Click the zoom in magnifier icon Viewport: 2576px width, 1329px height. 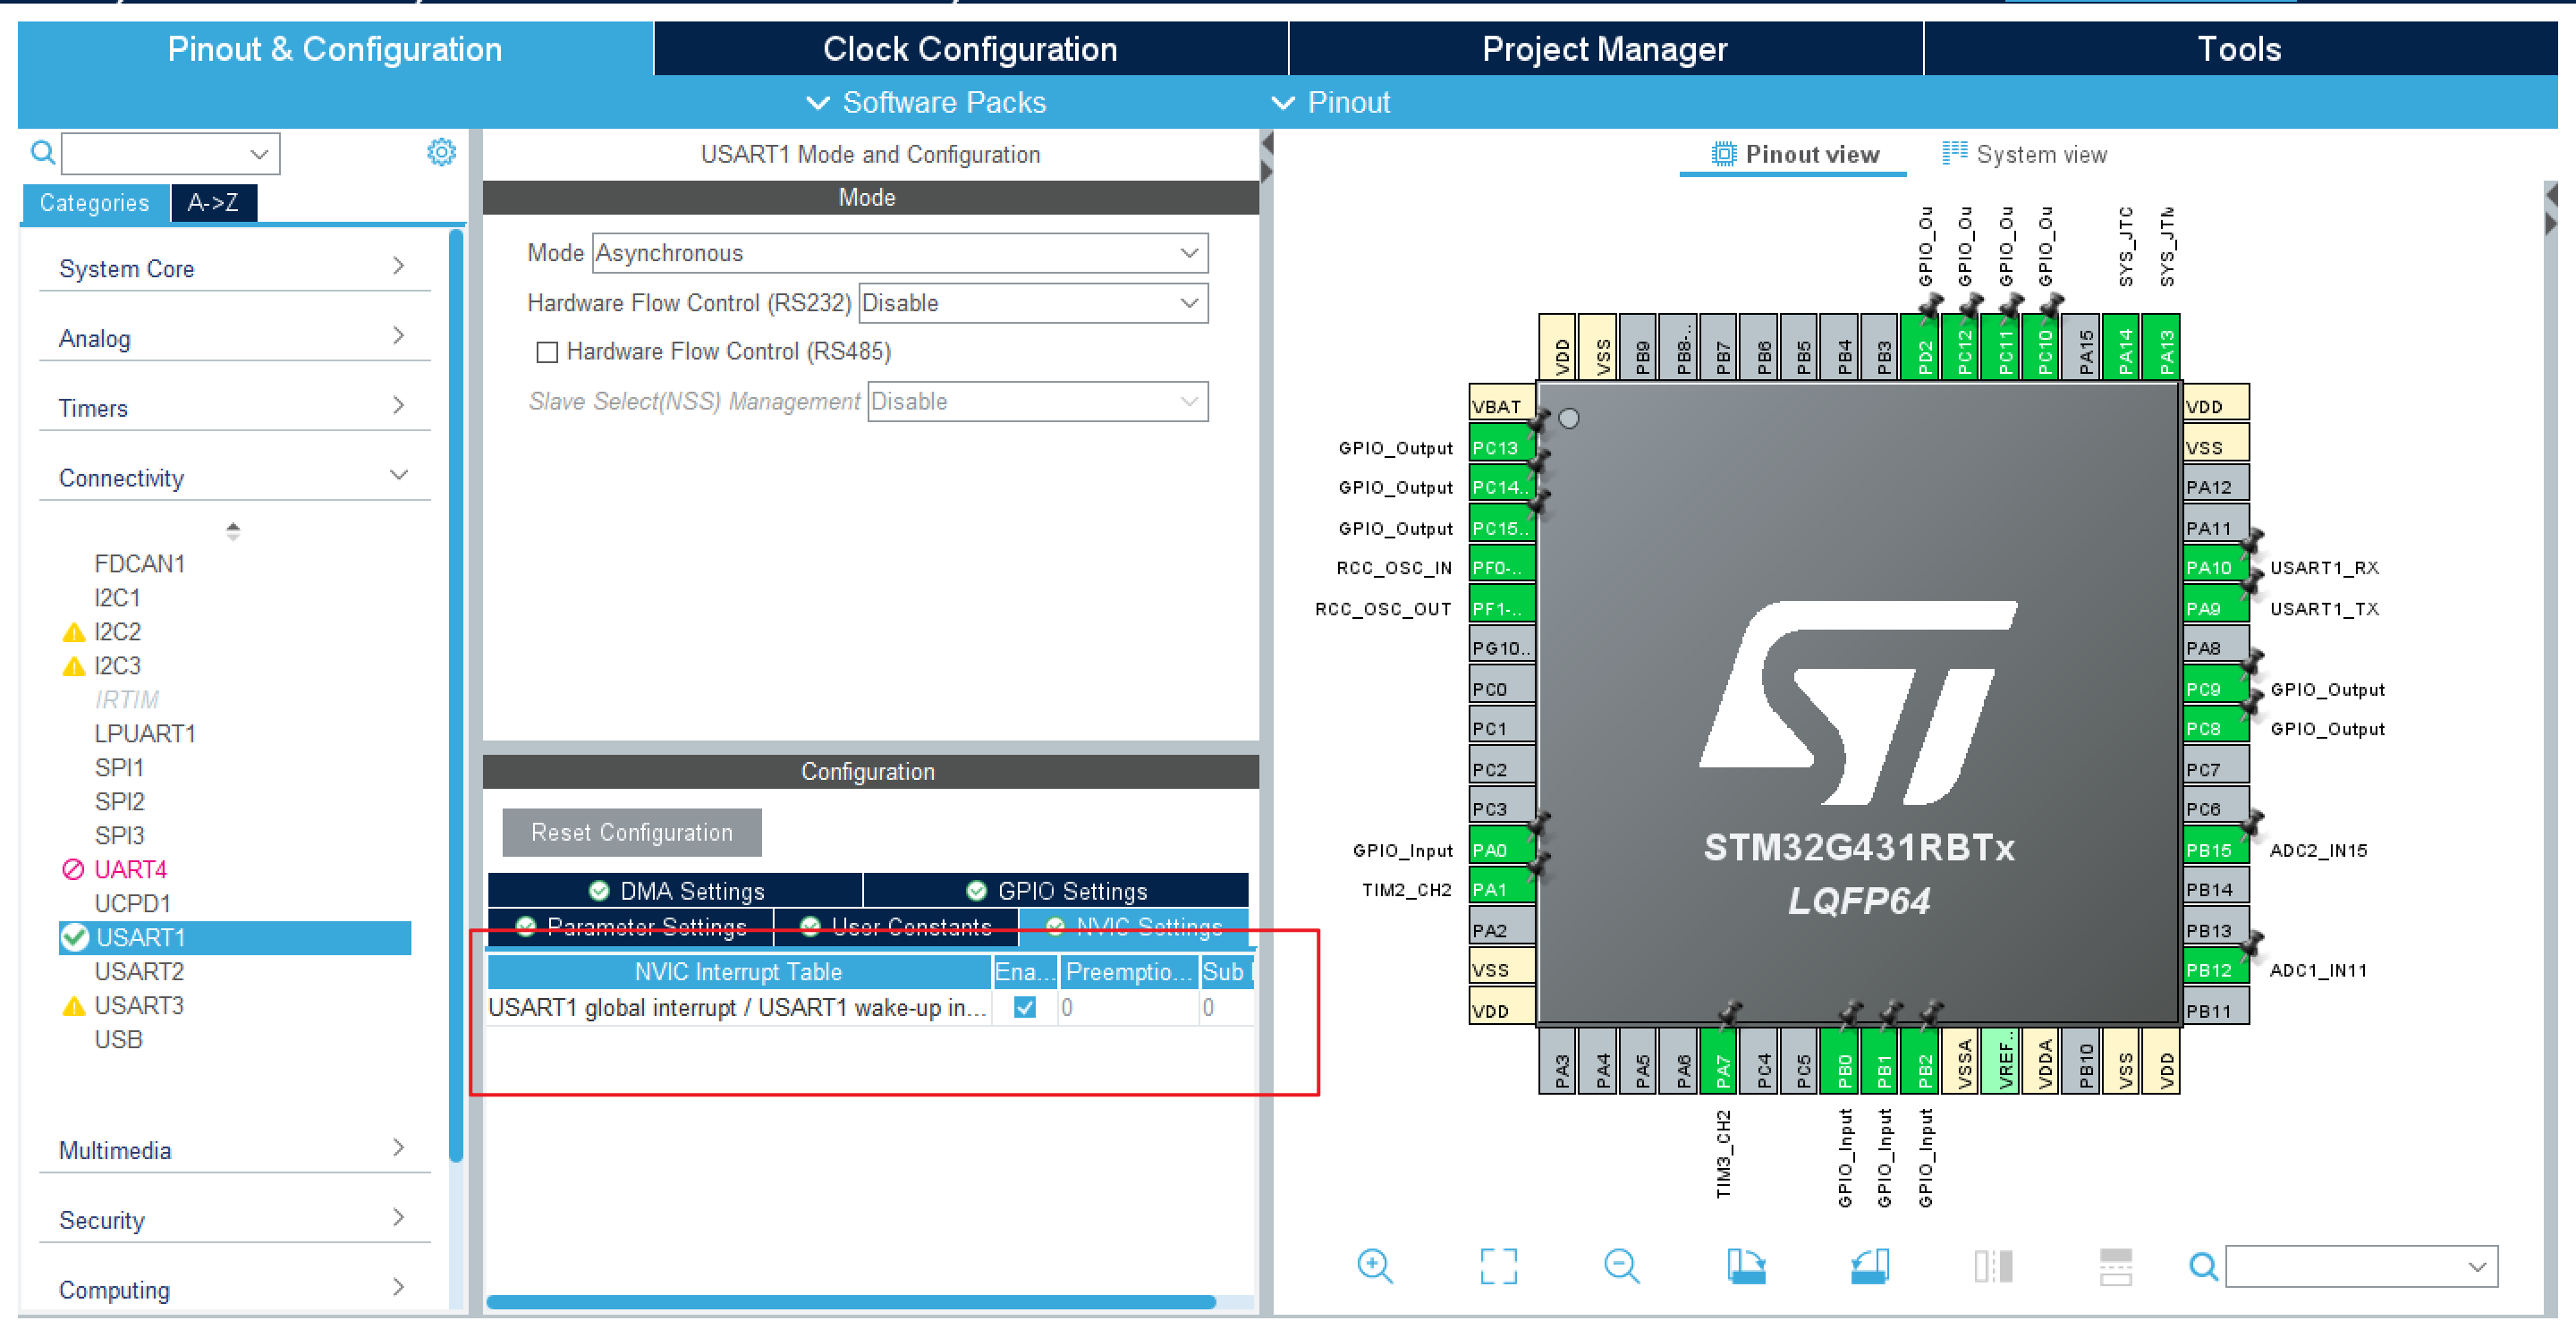[1375, 1266]
